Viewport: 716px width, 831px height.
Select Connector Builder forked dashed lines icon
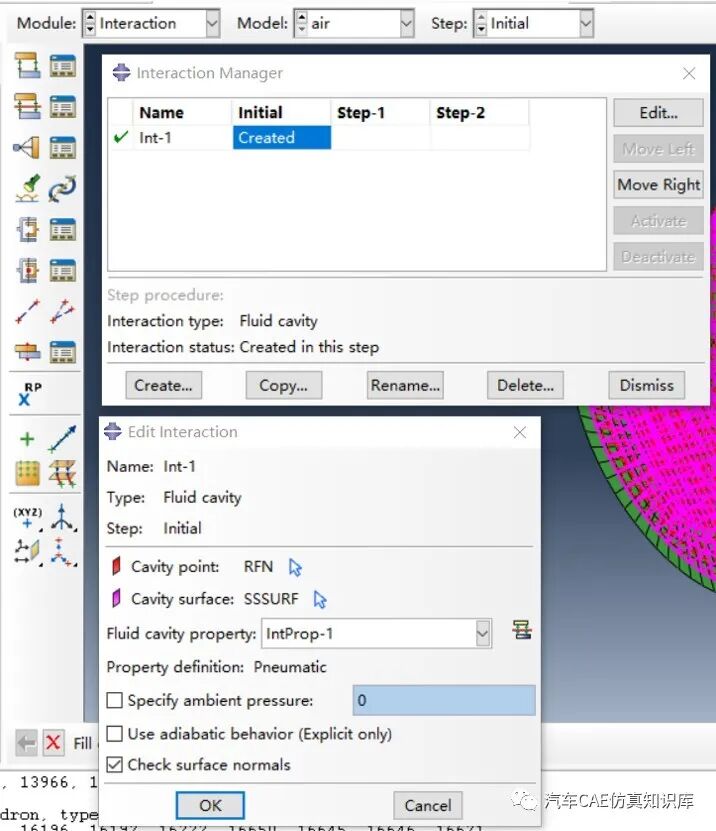click(x=63, y=311)
